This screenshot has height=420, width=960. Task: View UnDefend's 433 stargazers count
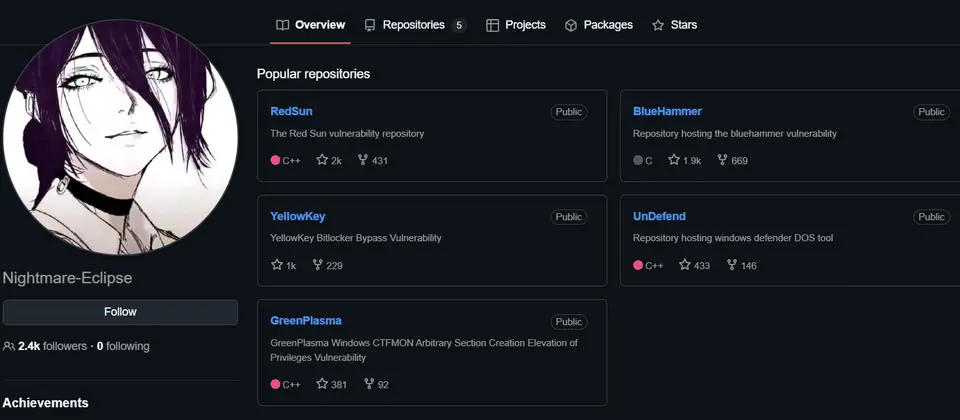(x=702, y=266)
